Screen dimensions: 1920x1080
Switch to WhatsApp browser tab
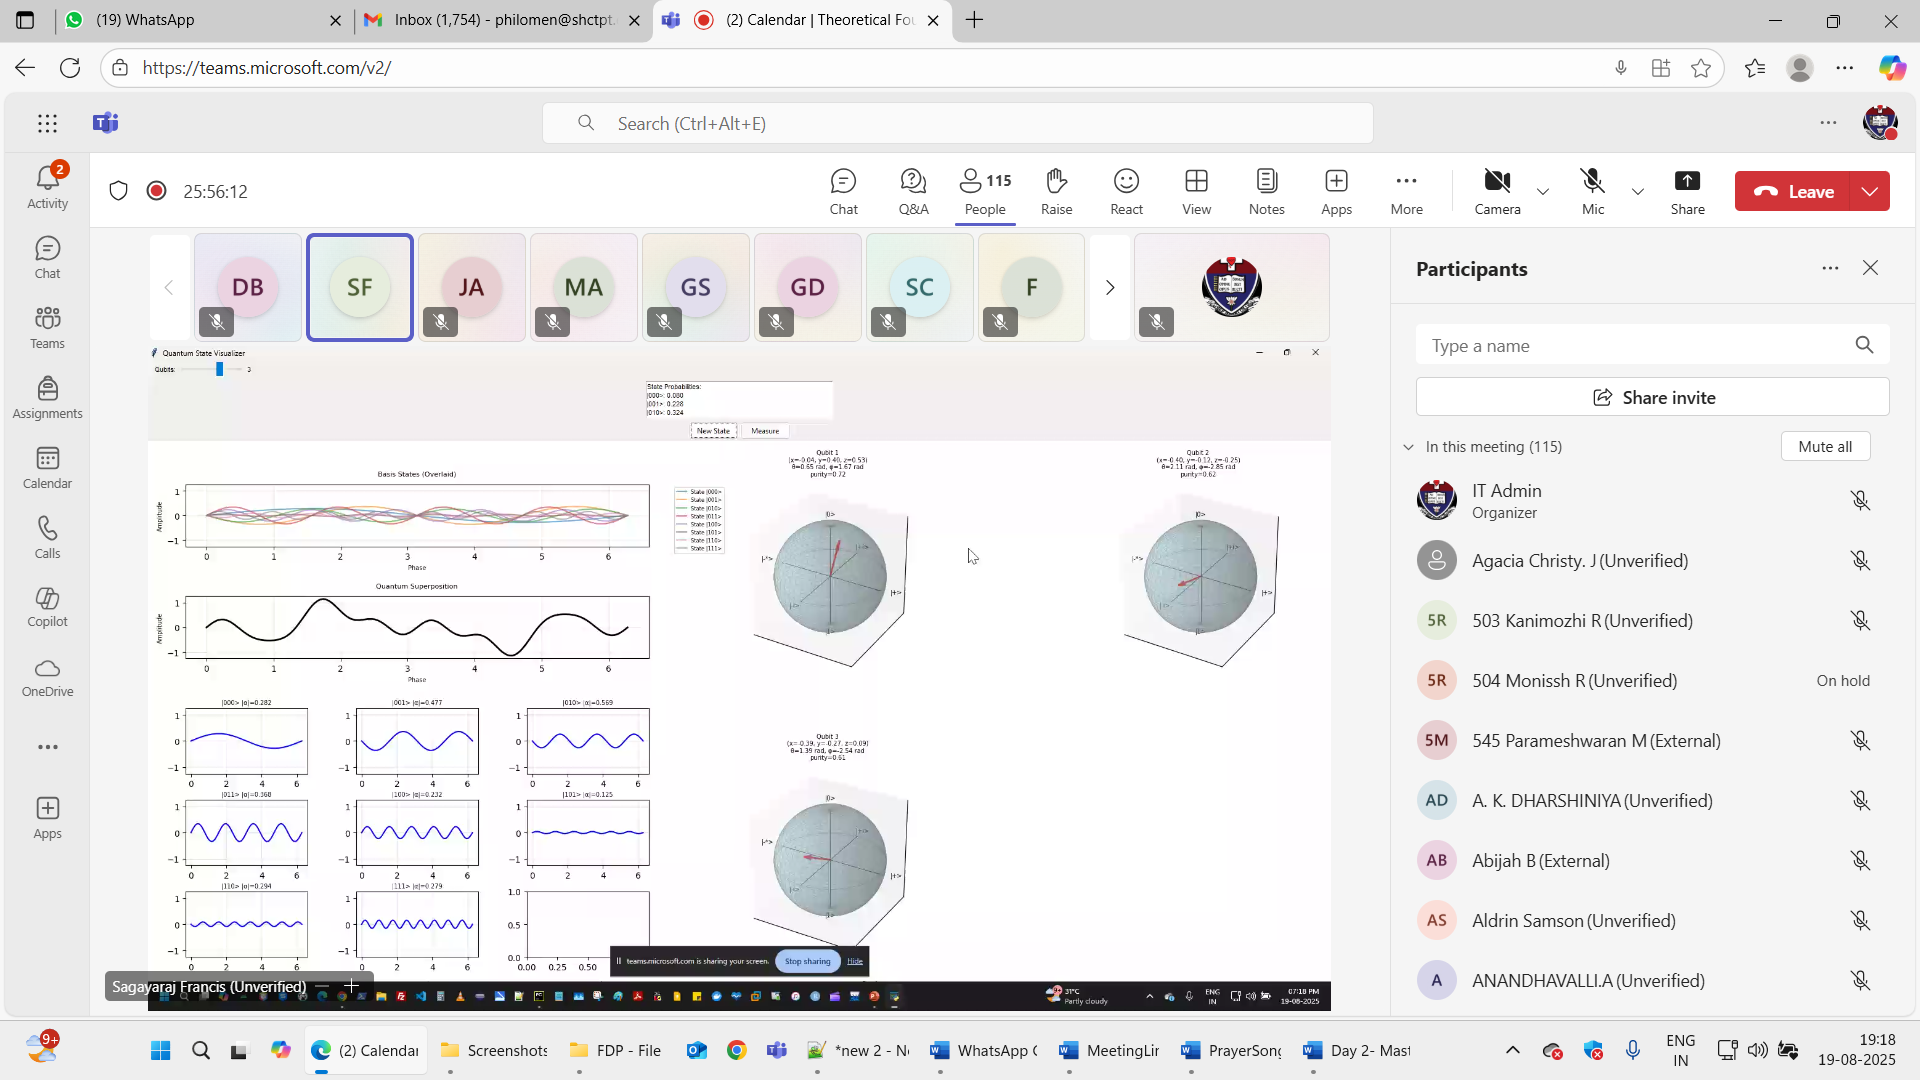point(204,20)
